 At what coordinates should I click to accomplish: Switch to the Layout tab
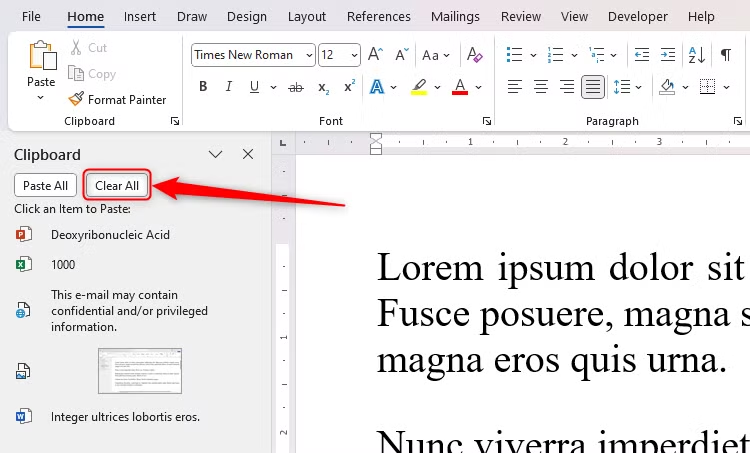coord(307,16)
